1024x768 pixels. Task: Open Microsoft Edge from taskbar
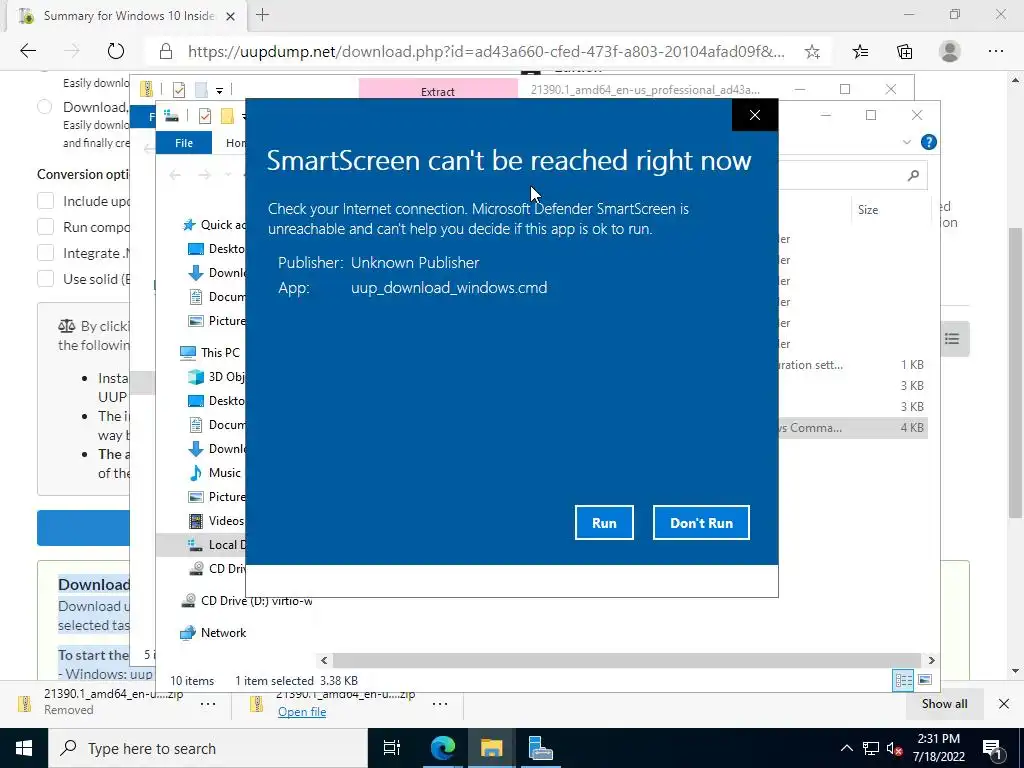pos(442,748)
